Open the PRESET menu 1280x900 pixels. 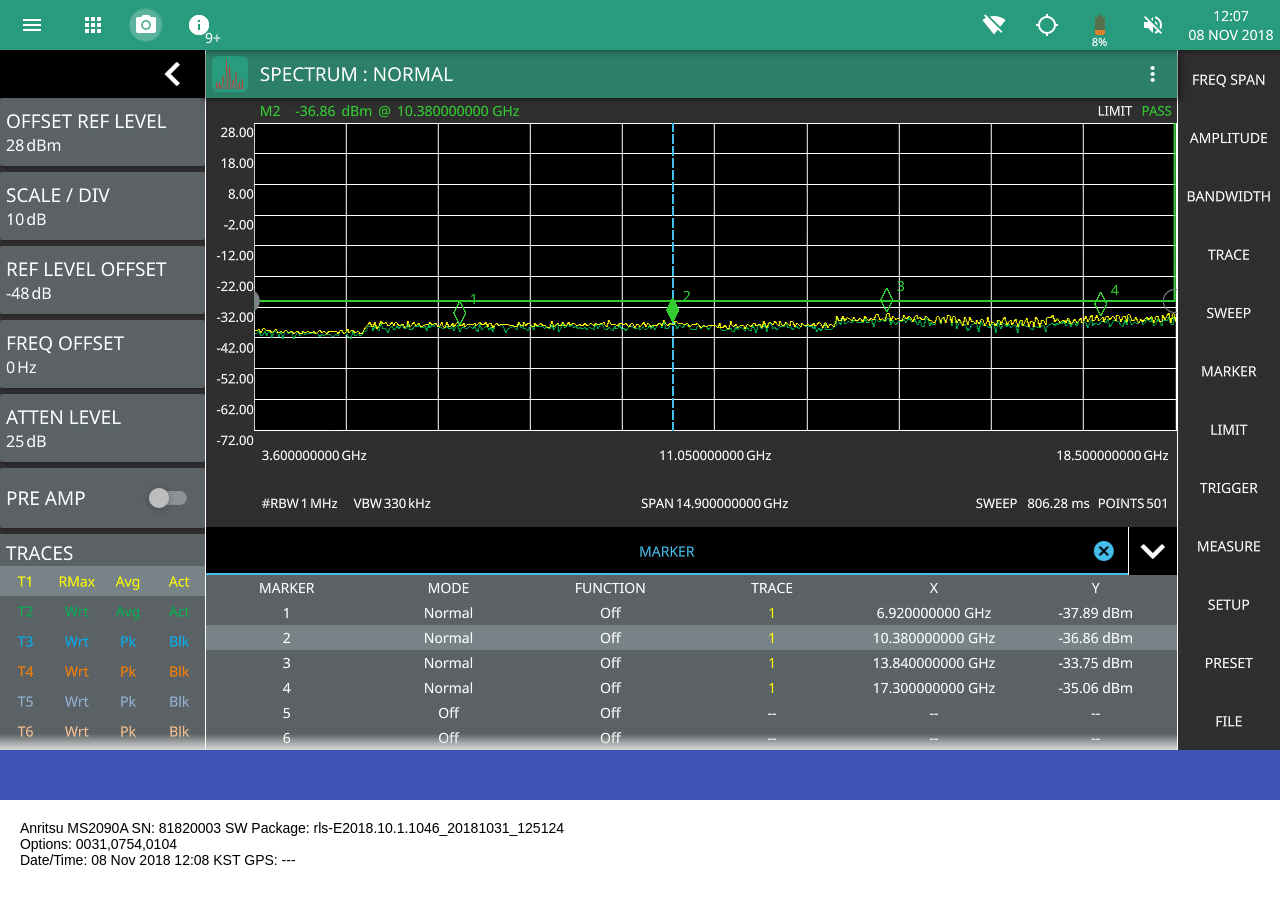coord(1229,663)
